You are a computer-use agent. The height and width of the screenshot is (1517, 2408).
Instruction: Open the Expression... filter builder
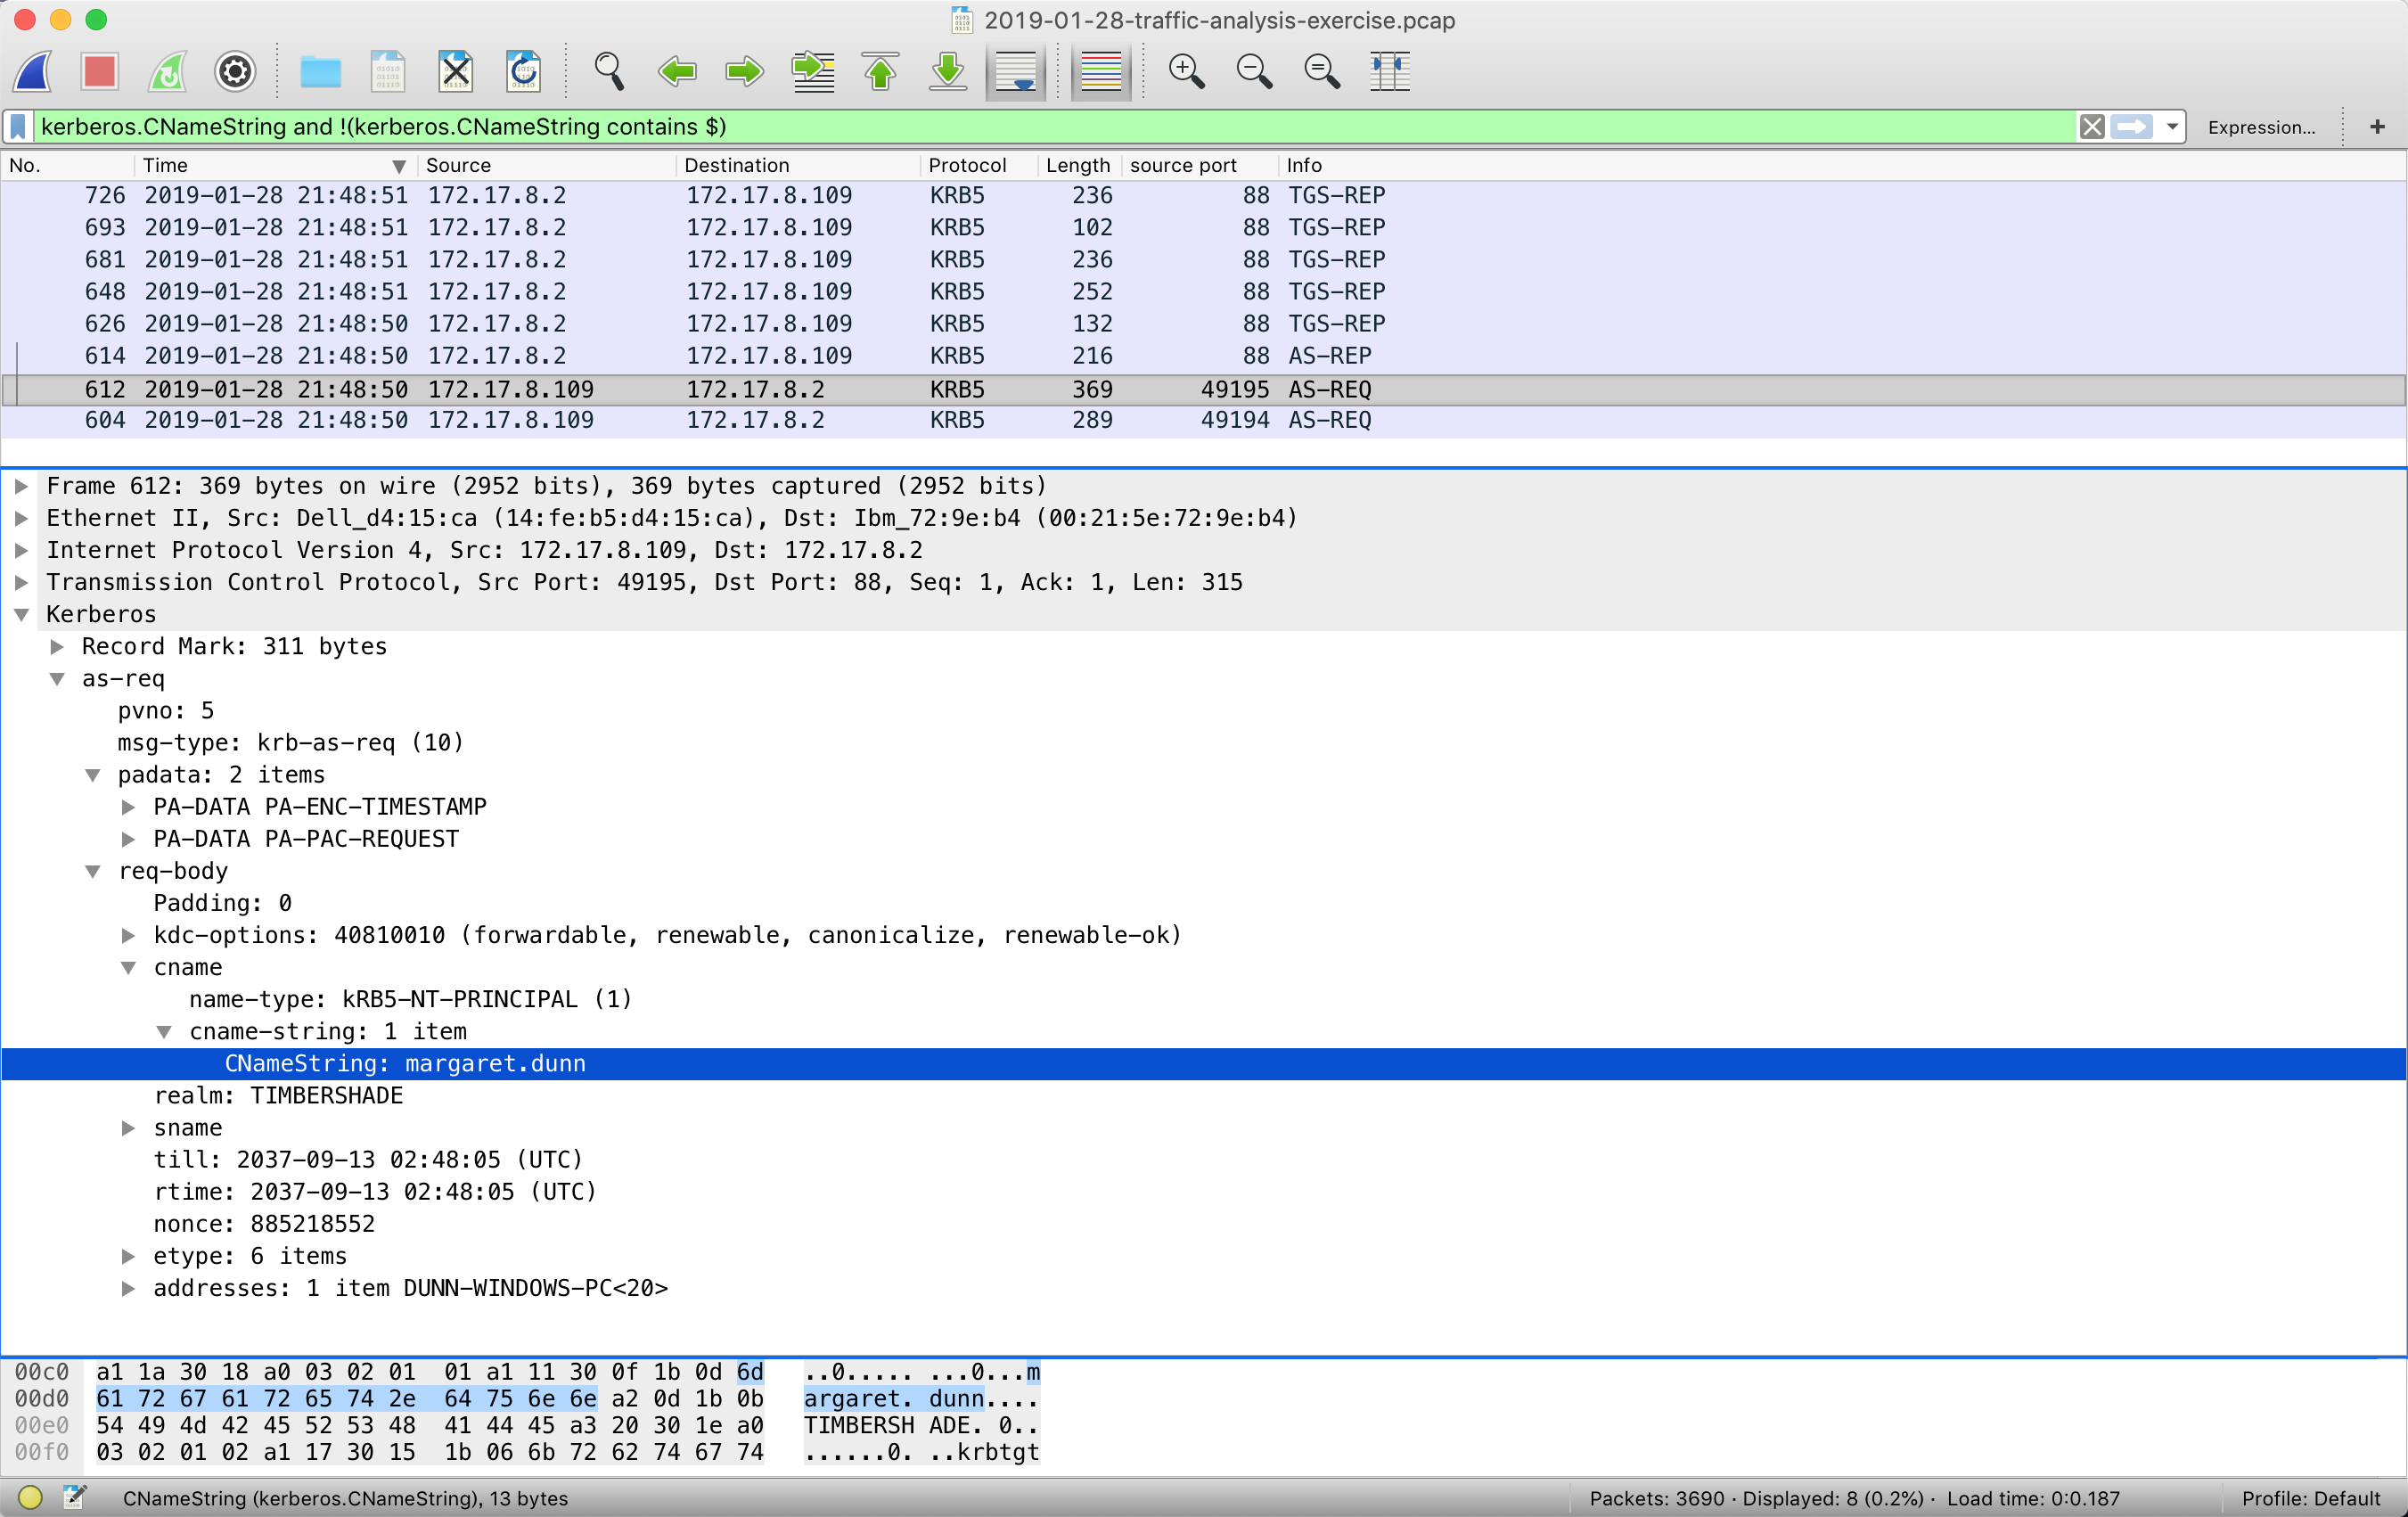pos(2260,127)
